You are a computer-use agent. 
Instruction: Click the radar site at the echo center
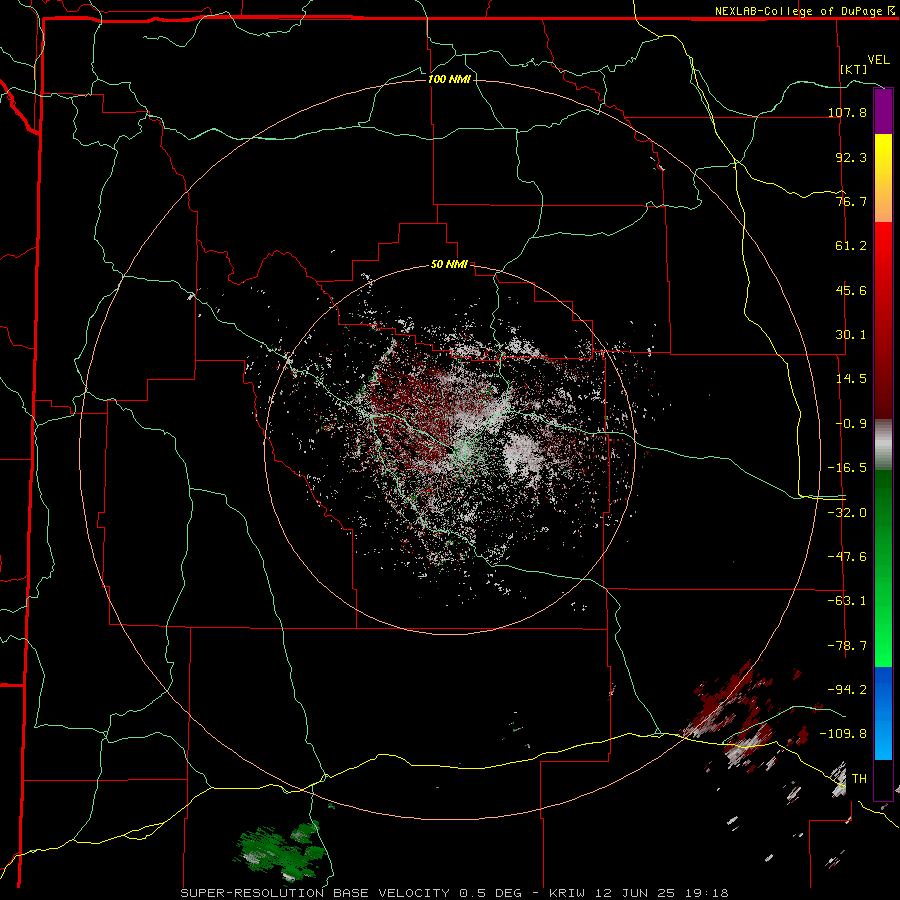pyautogui.click(x=464, y=451)
